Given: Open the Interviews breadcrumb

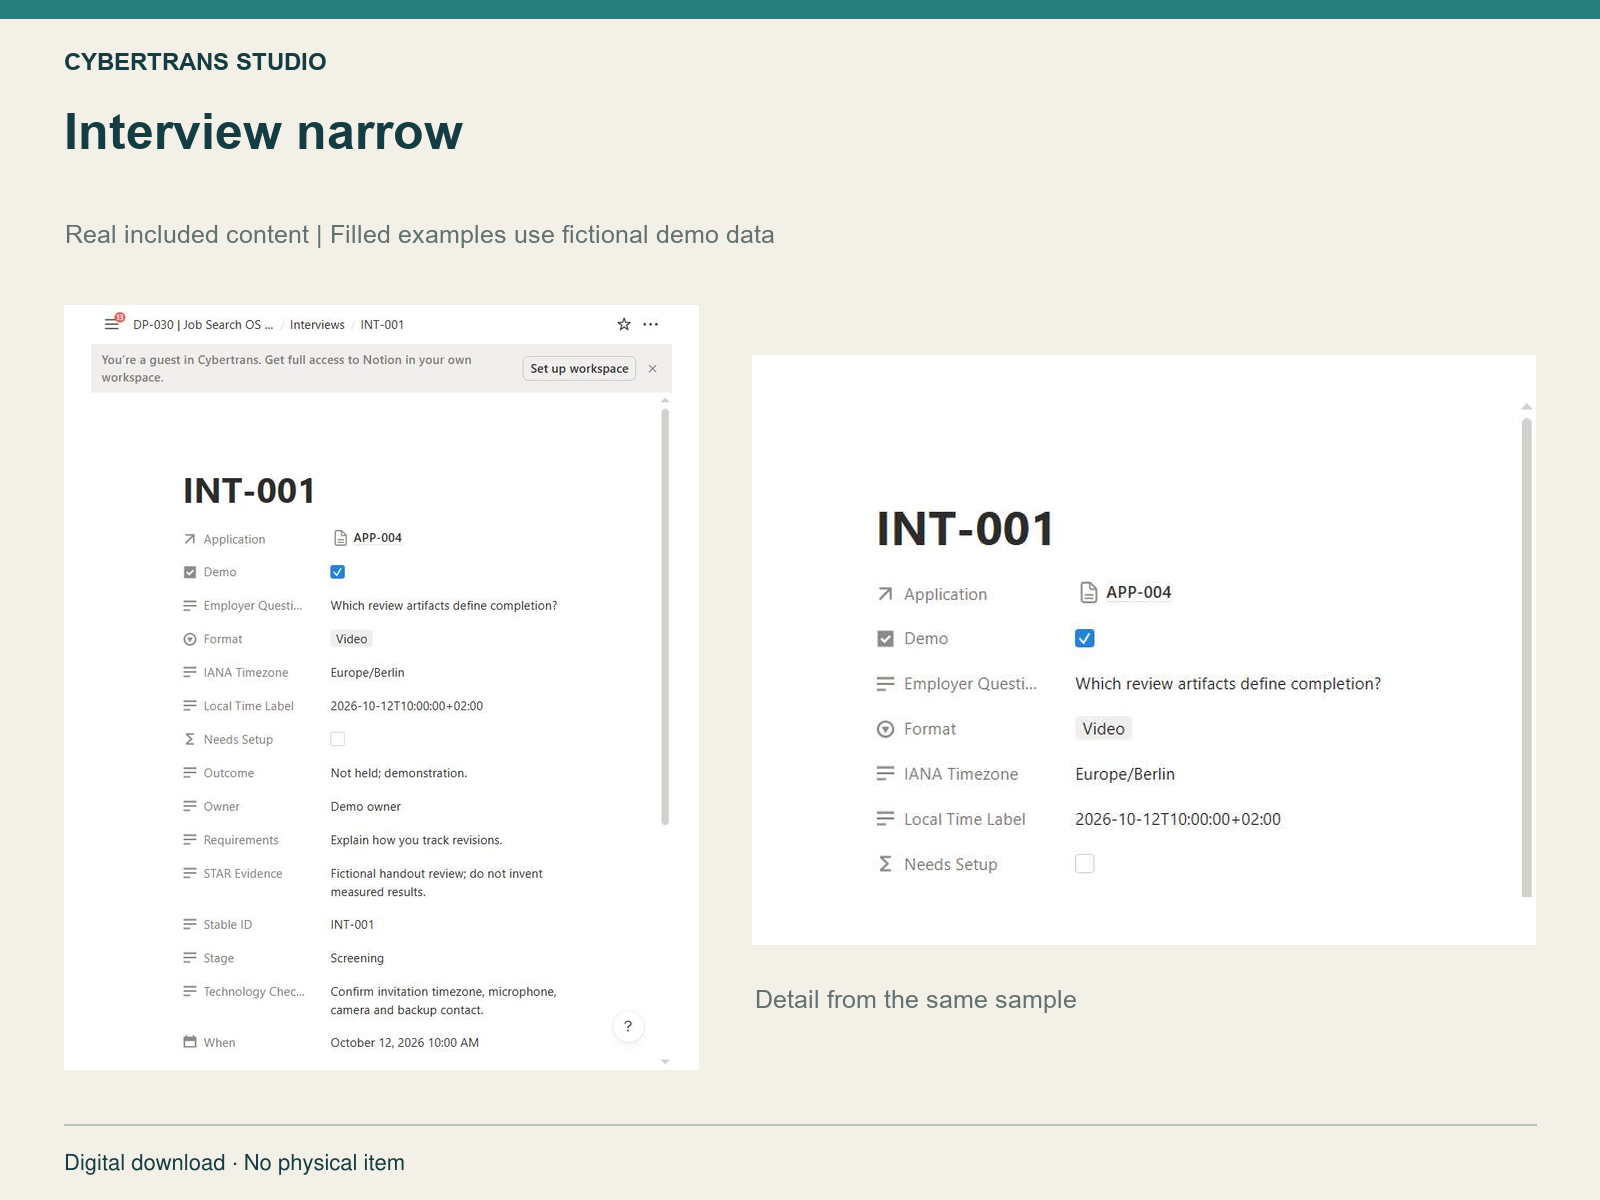Looking at the screenshot, I should pos(317,325).
